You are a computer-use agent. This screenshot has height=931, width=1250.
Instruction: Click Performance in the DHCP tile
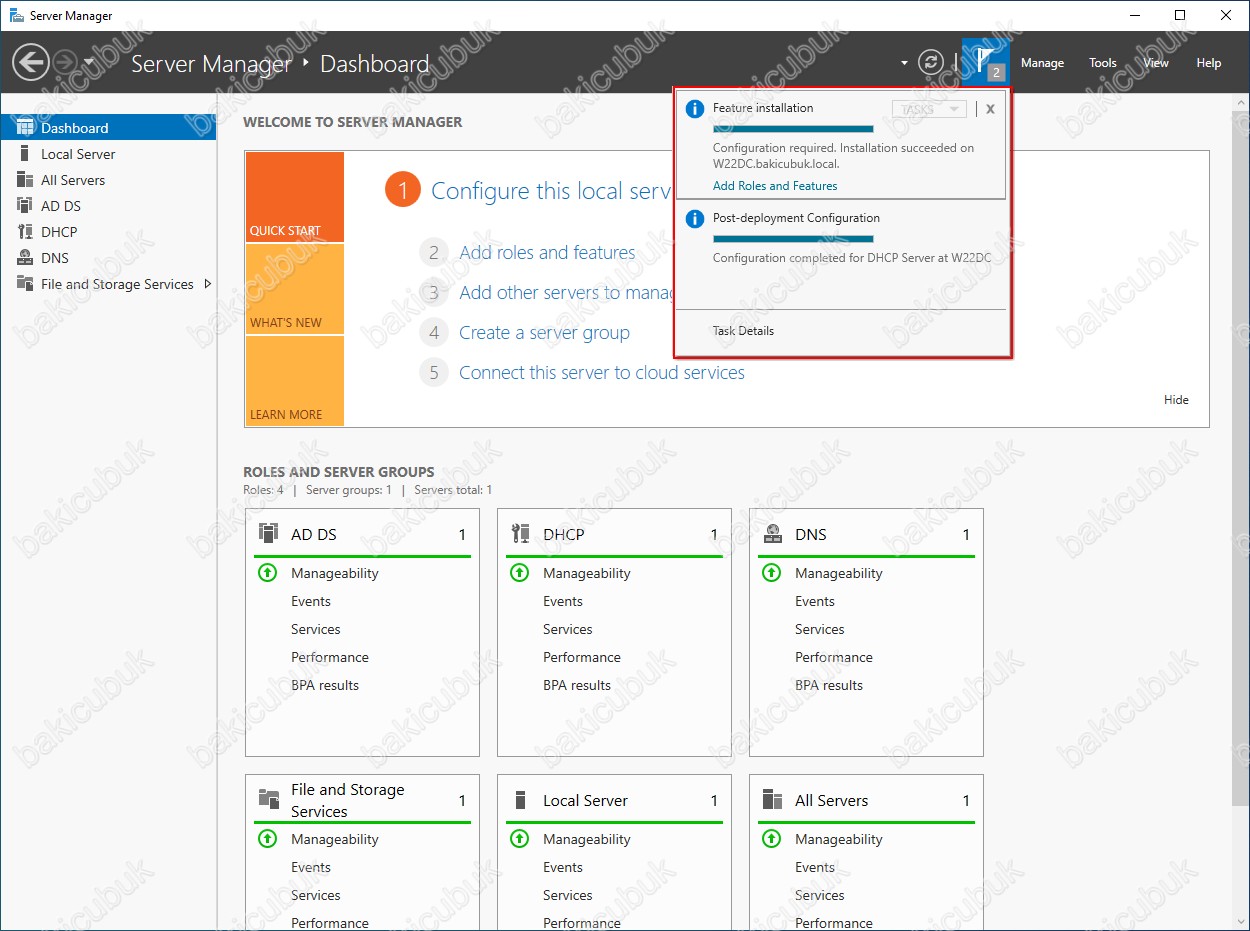coord(582,657)
